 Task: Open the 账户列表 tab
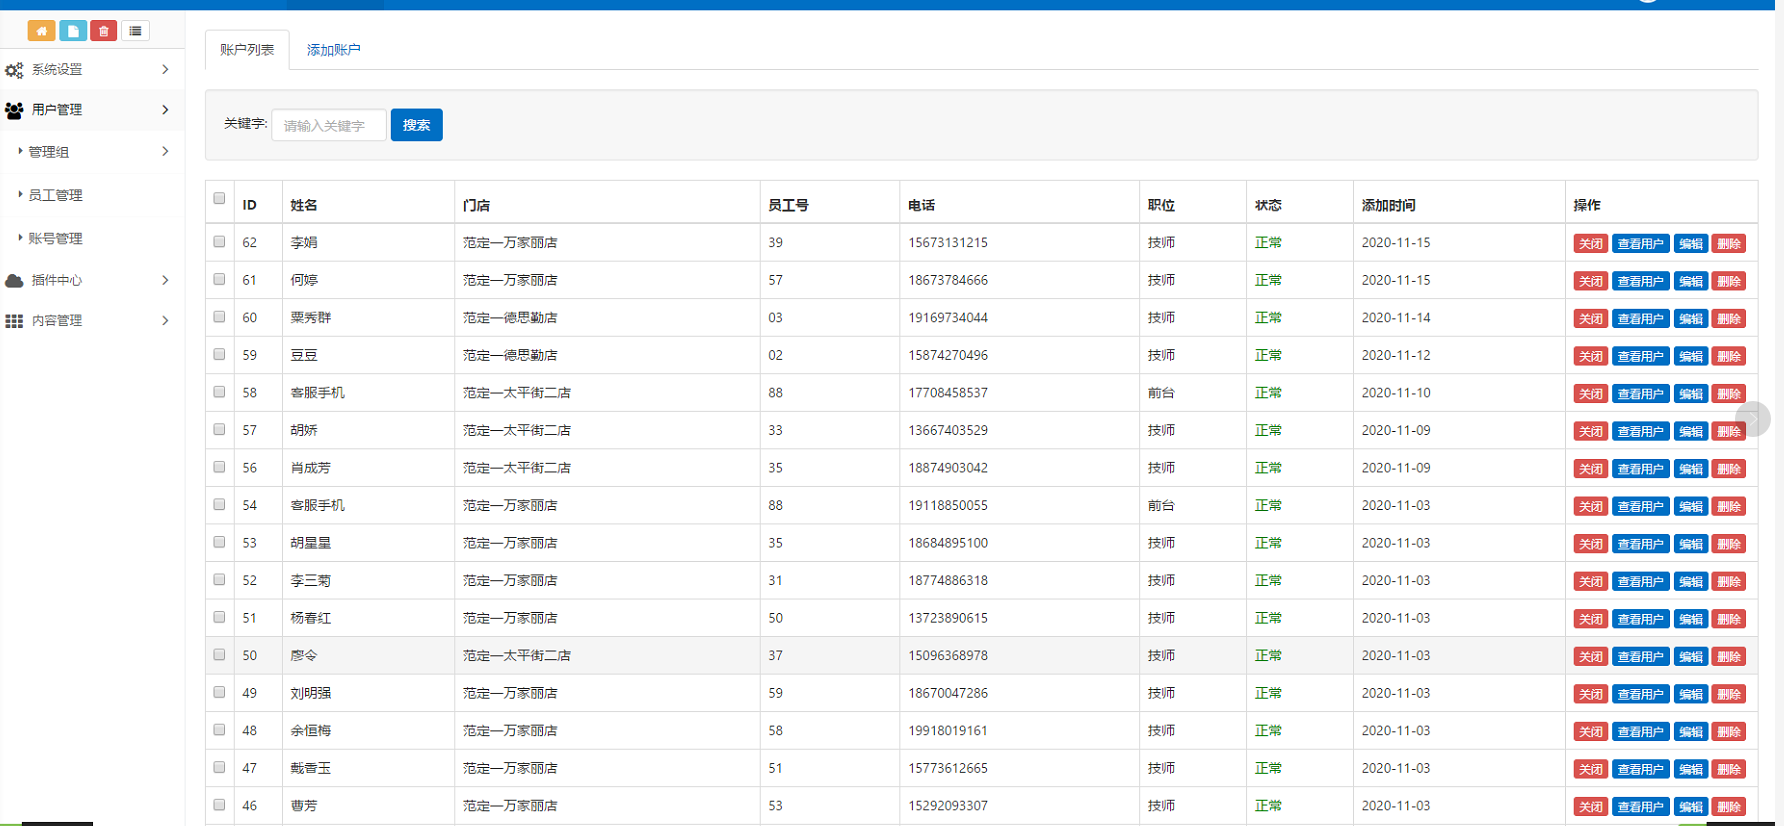(247, 50)
